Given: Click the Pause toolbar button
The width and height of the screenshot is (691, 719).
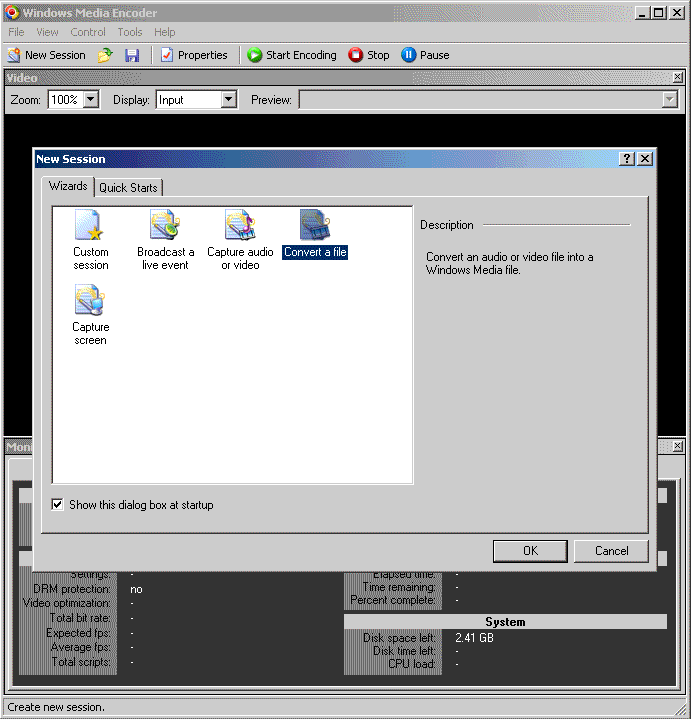Looking at the screenshot, I should [x=425, y=55].
